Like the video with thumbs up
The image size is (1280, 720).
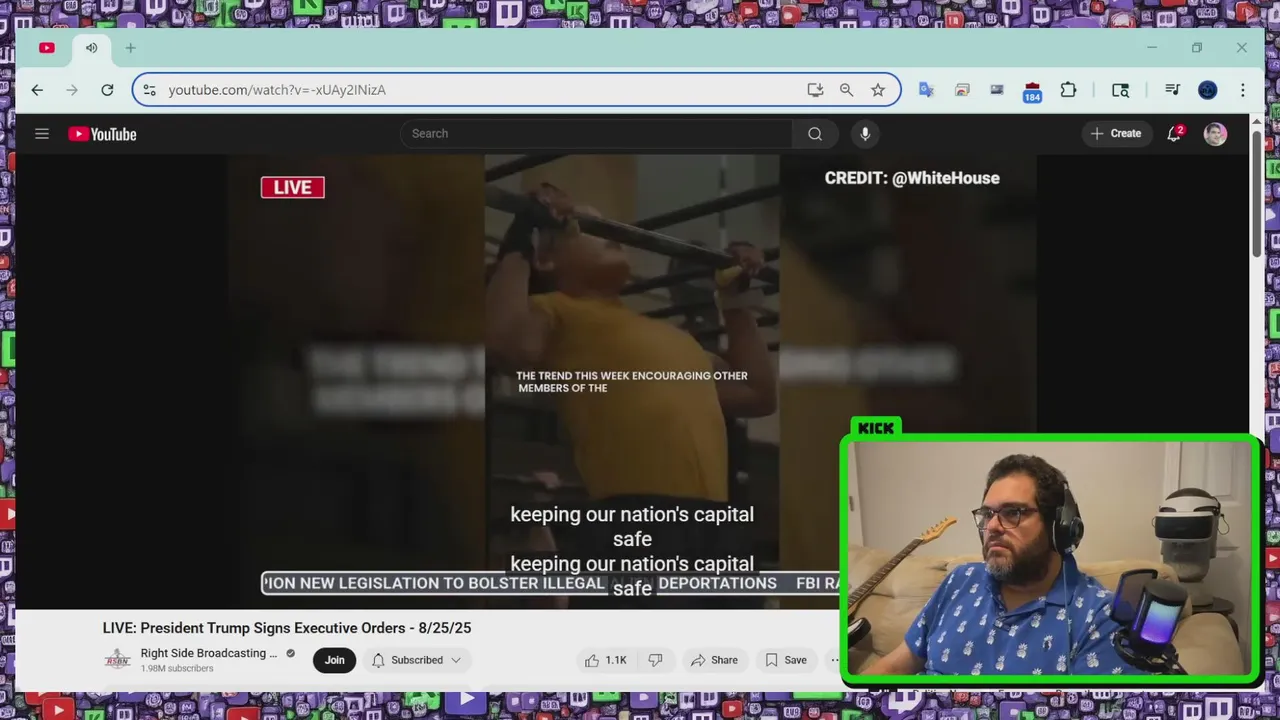[x=607, y=660]
